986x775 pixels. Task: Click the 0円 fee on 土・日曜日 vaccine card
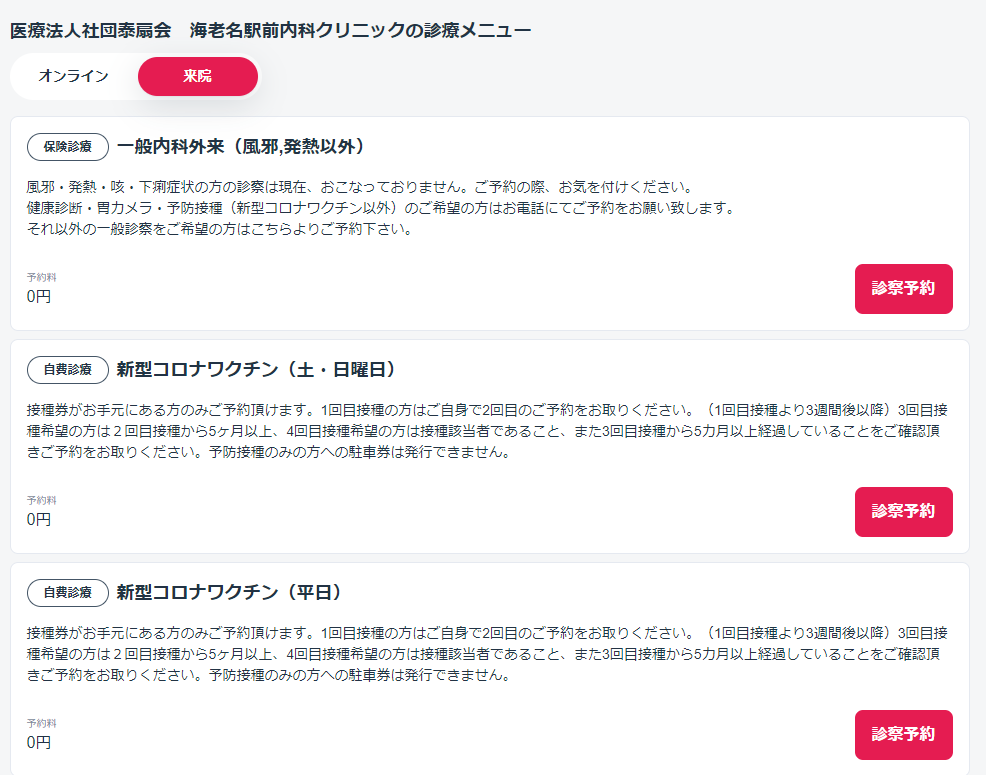[x=38, y=519]
